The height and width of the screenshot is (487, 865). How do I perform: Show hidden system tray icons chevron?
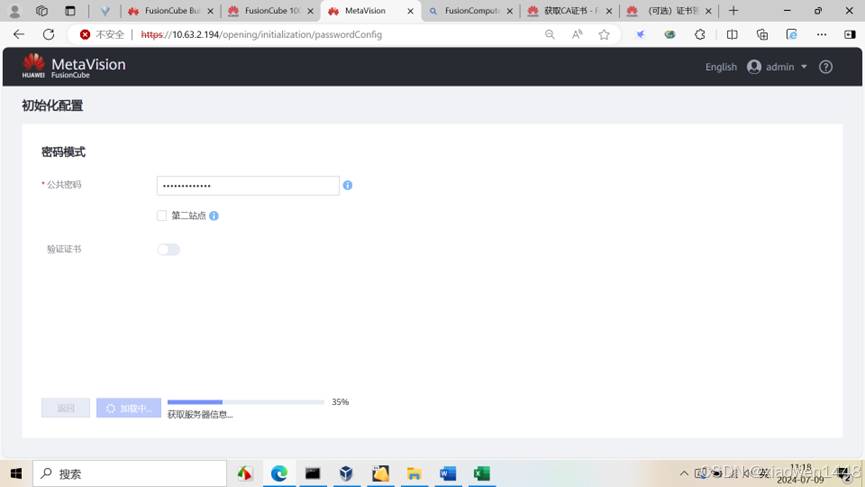(x=684, y=473)
